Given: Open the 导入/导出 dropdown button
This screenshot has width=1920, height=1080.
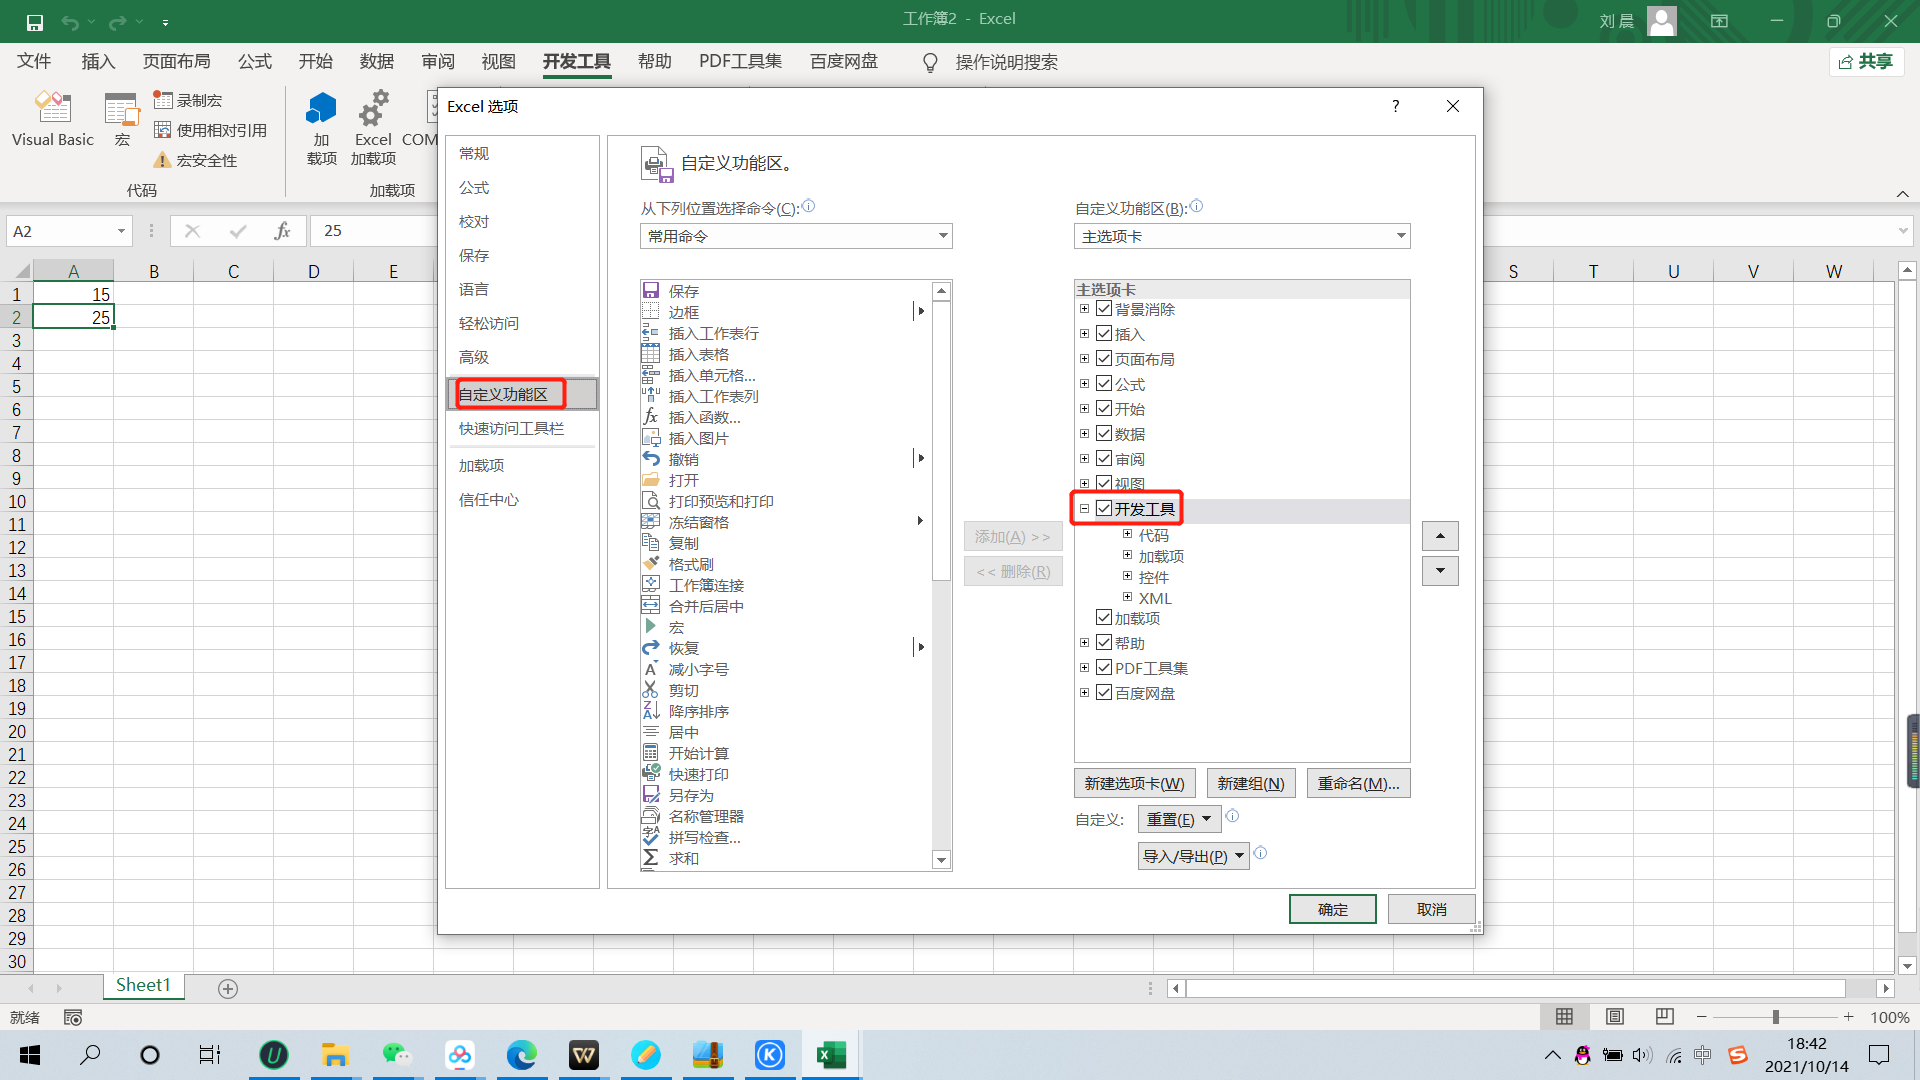Looking at the screenshot, I should tap(1193, 856).
